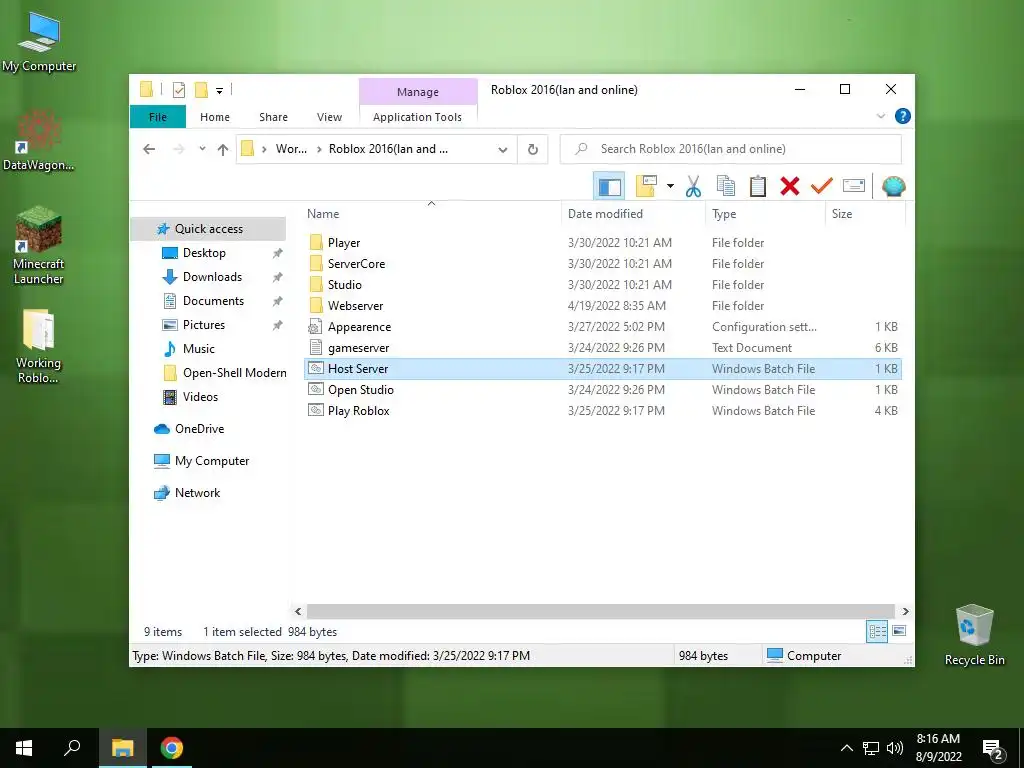This screenshot has width=1024, height=768.
Task: Click the orange checkmark properties icon
Action: click(822, 186)
